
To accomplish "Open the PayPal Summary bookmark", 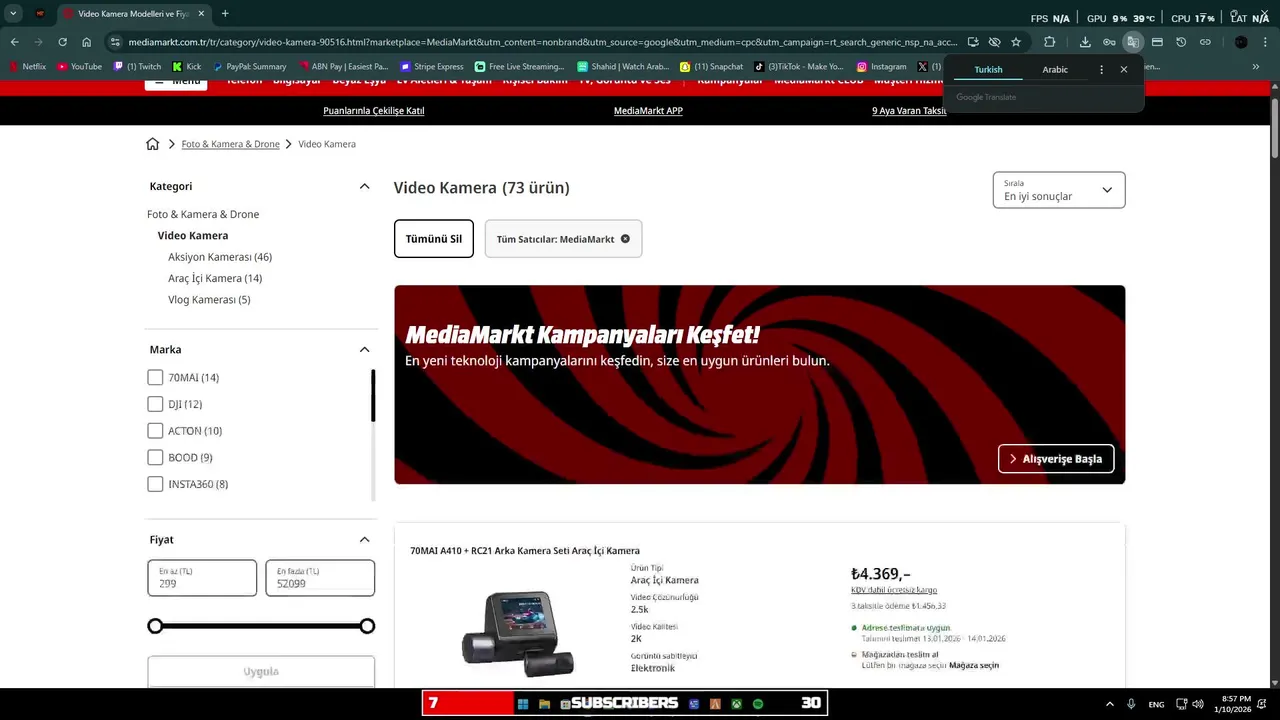I will tap(249, 67).
